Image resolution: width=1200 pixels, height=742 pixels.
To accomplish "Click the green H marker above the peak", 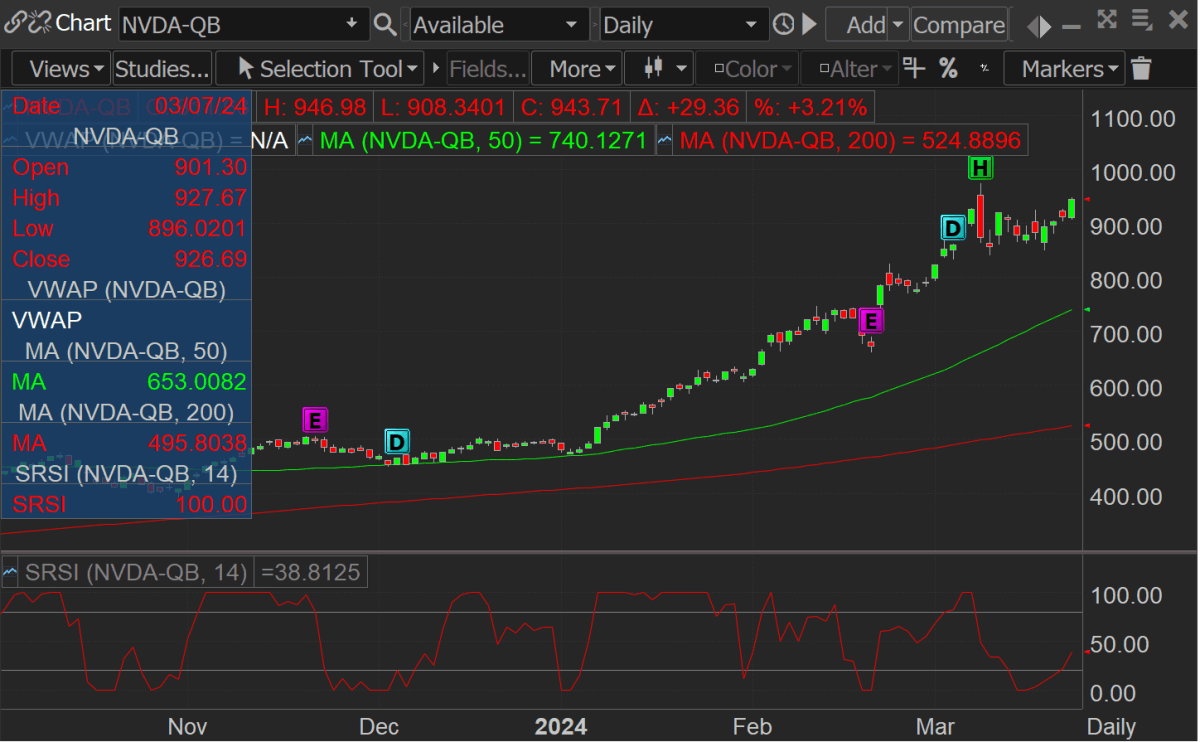I will (x=981, y=168).
